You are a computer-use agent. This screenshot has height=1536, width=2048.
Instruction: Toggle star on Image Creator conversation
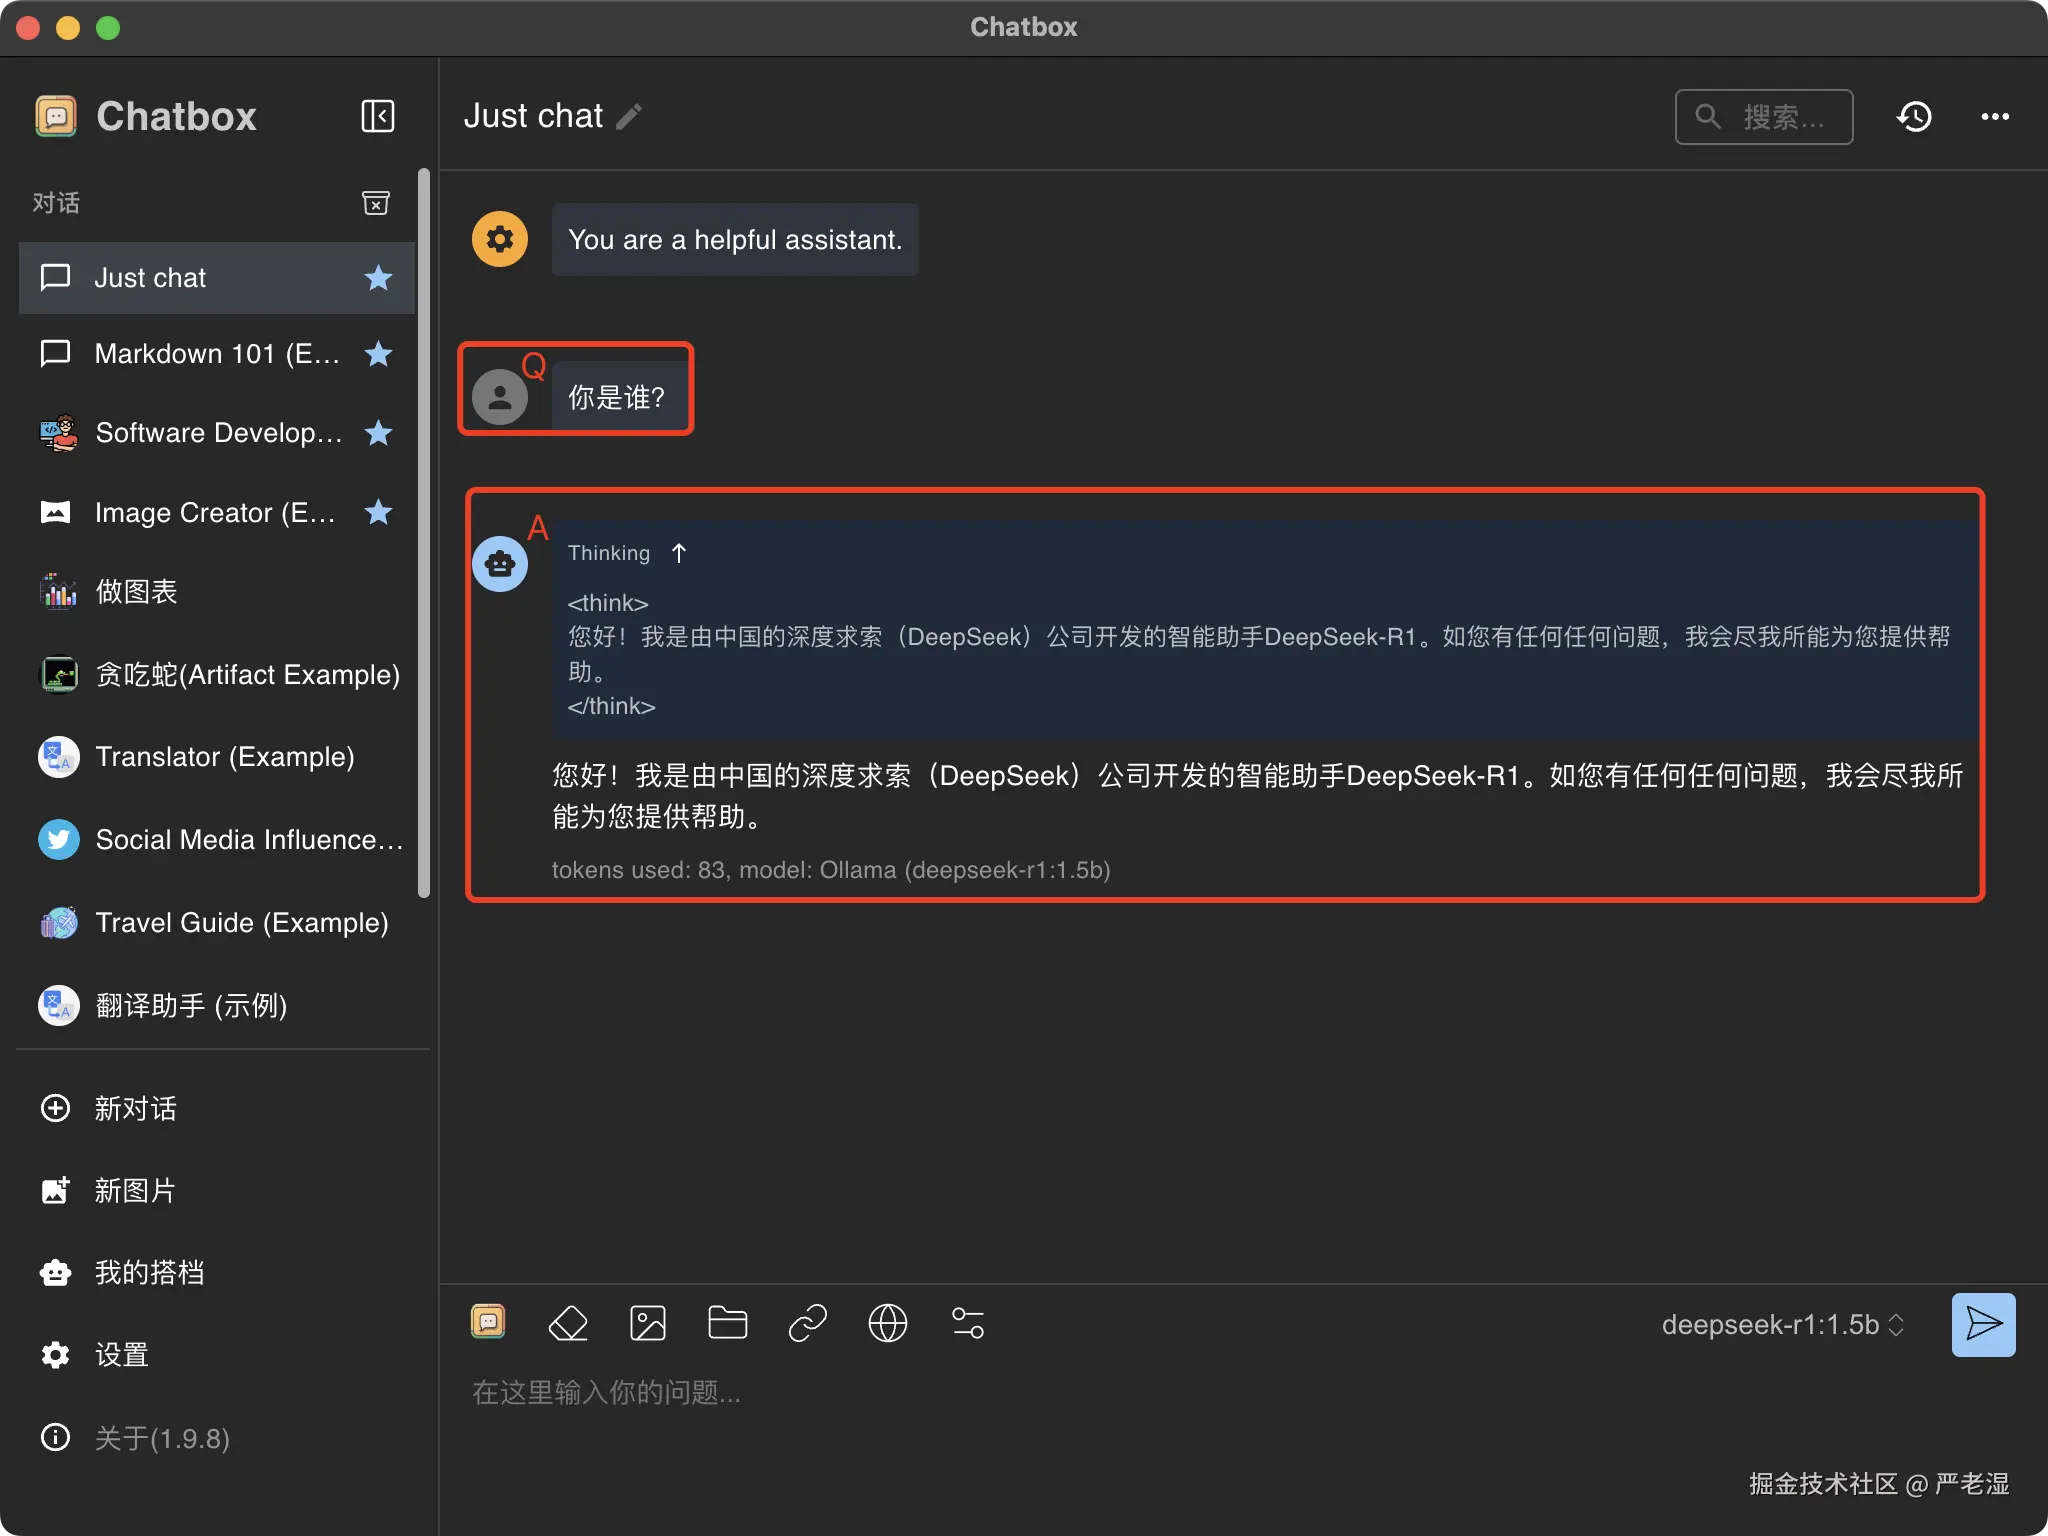click(378, 512)
